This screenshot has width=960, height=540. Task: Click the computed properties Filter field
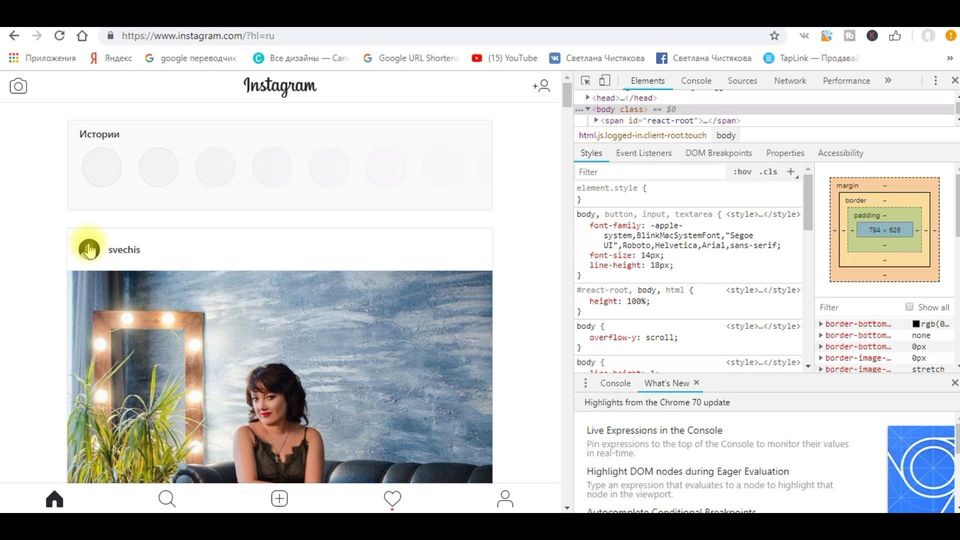(x=857, y=307)
